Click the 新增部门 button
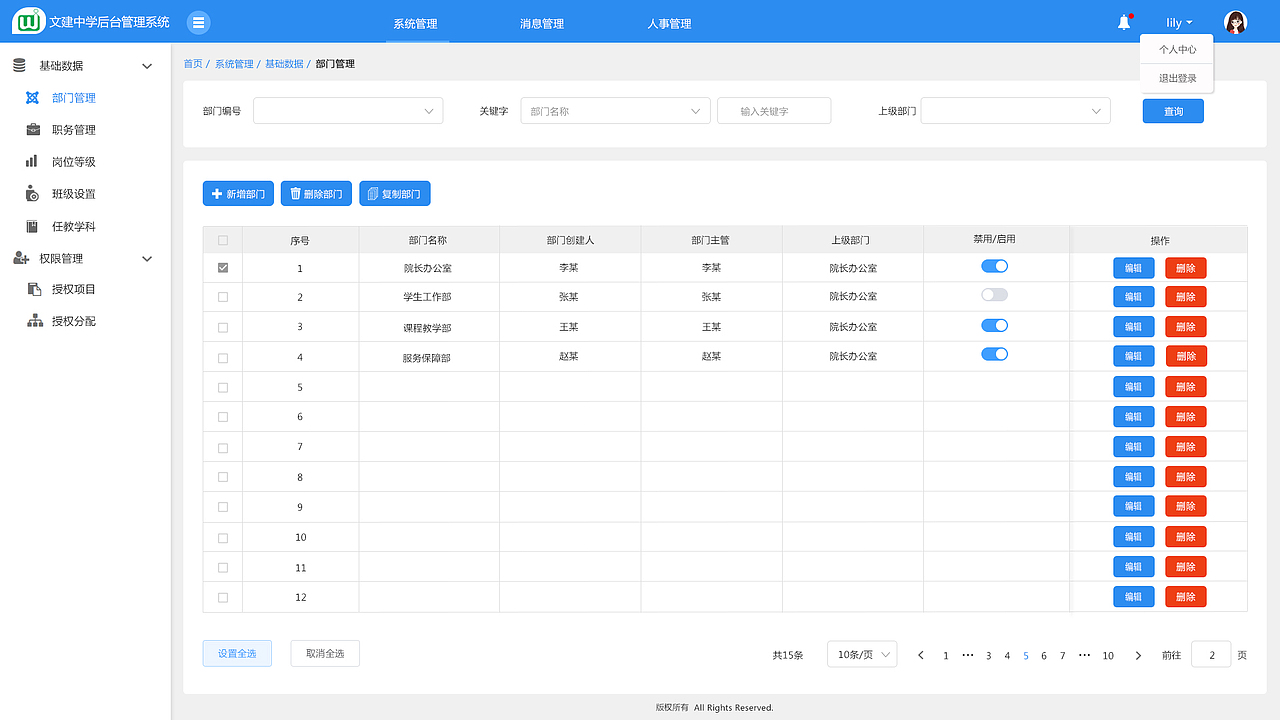The height and width of the screenshot is (720, 1280). pyautogui.click(x=237, y=193)
